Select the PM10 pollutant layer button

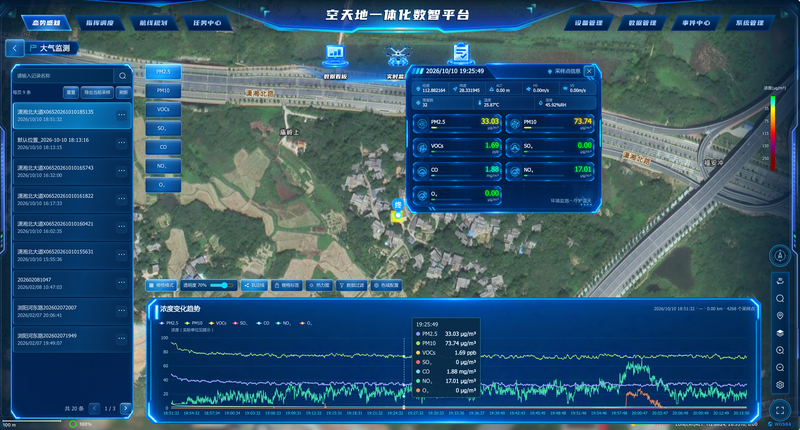[x=163, y=91]
